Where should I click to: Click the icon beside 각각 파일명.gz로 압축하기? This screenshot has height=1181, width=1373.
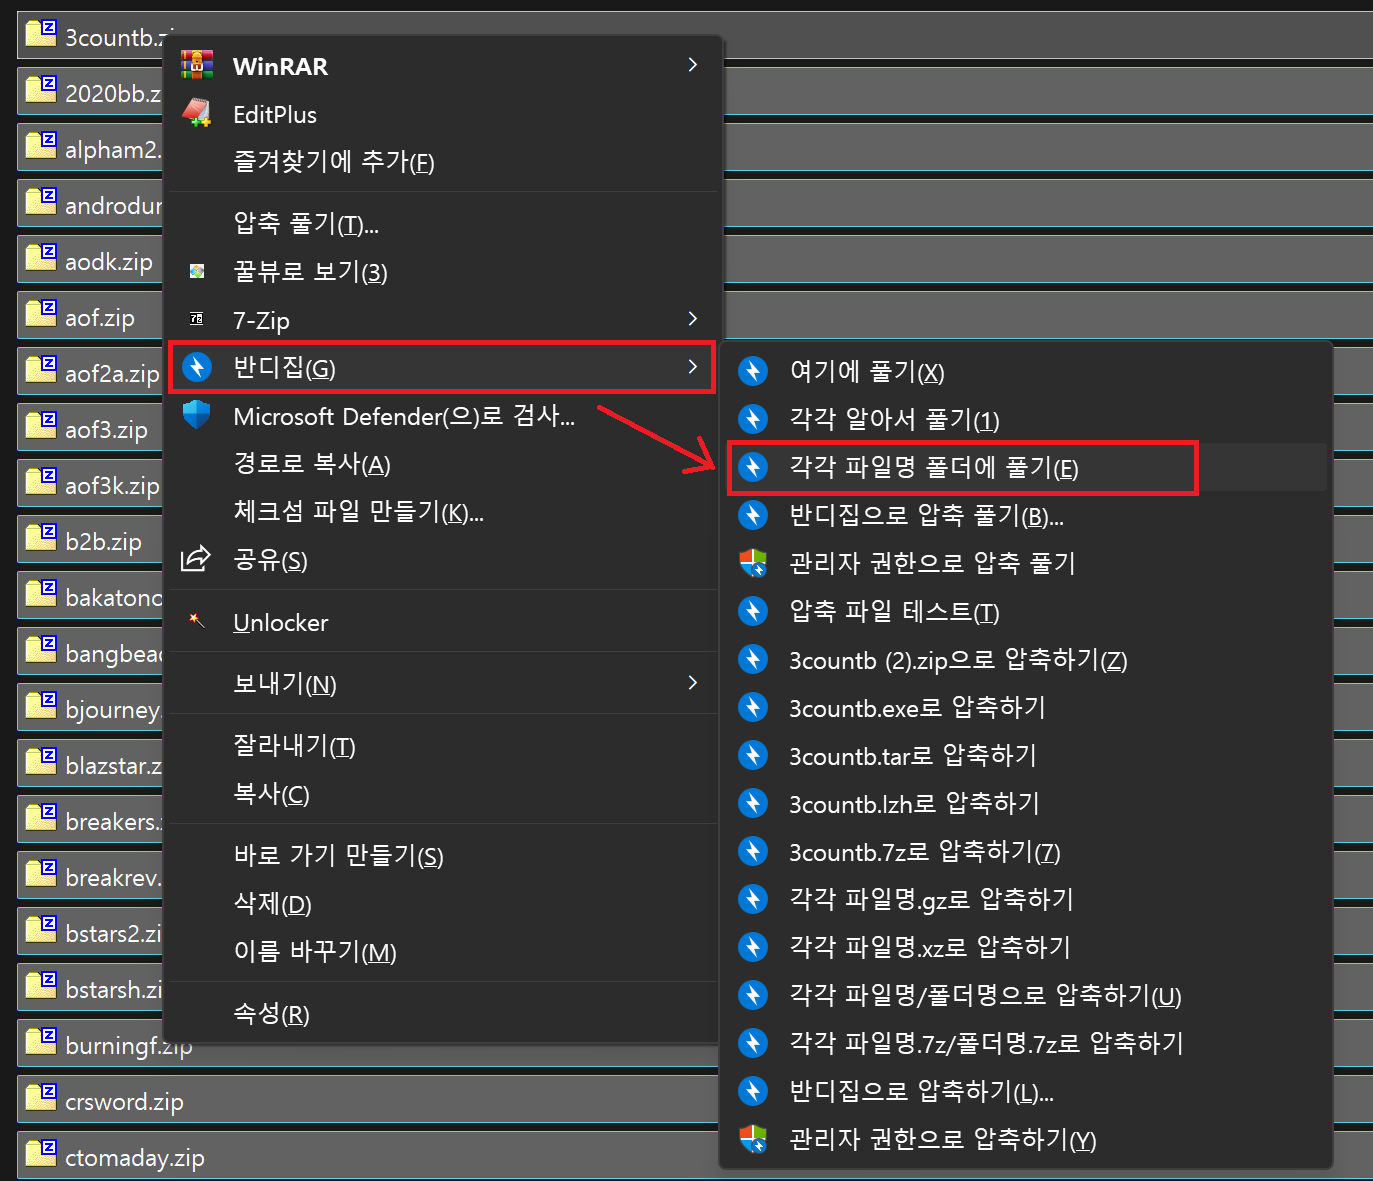tap(753, 899)
